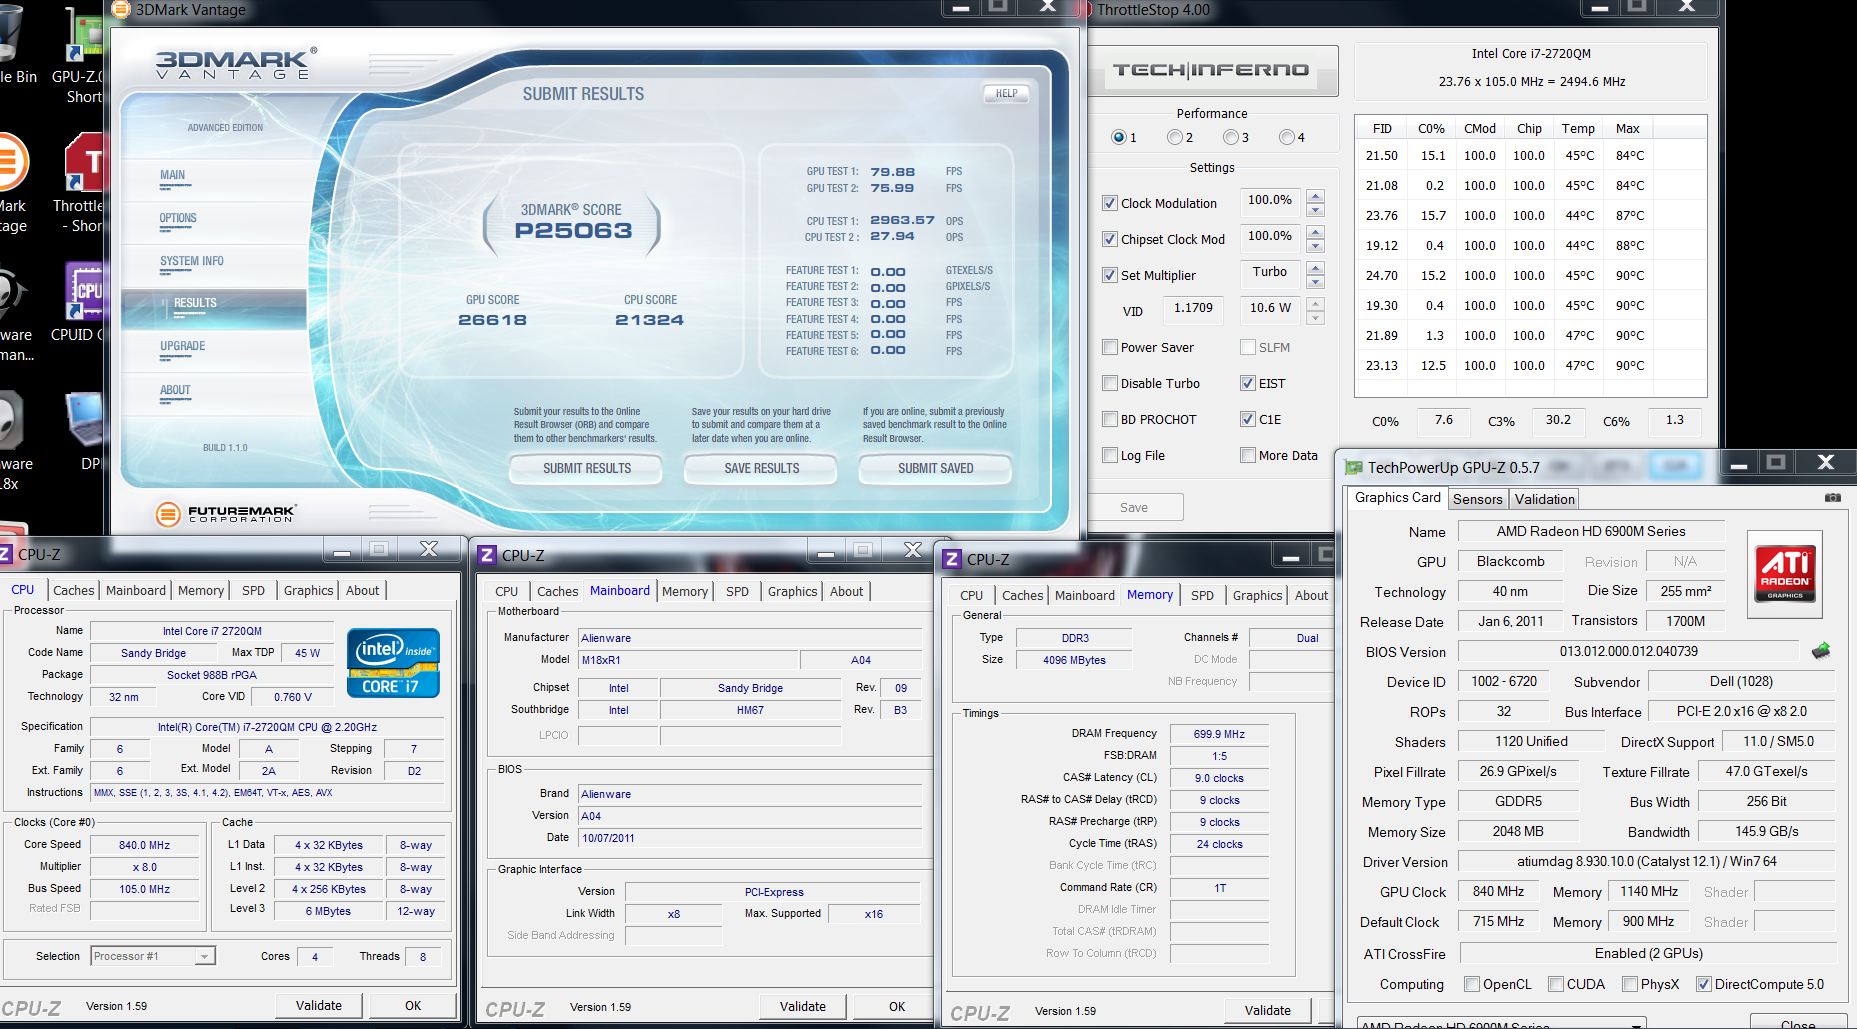Open the Validation tab in GPU-Z
This screenshot has height=1029, width=1857.
(1544, 499)
